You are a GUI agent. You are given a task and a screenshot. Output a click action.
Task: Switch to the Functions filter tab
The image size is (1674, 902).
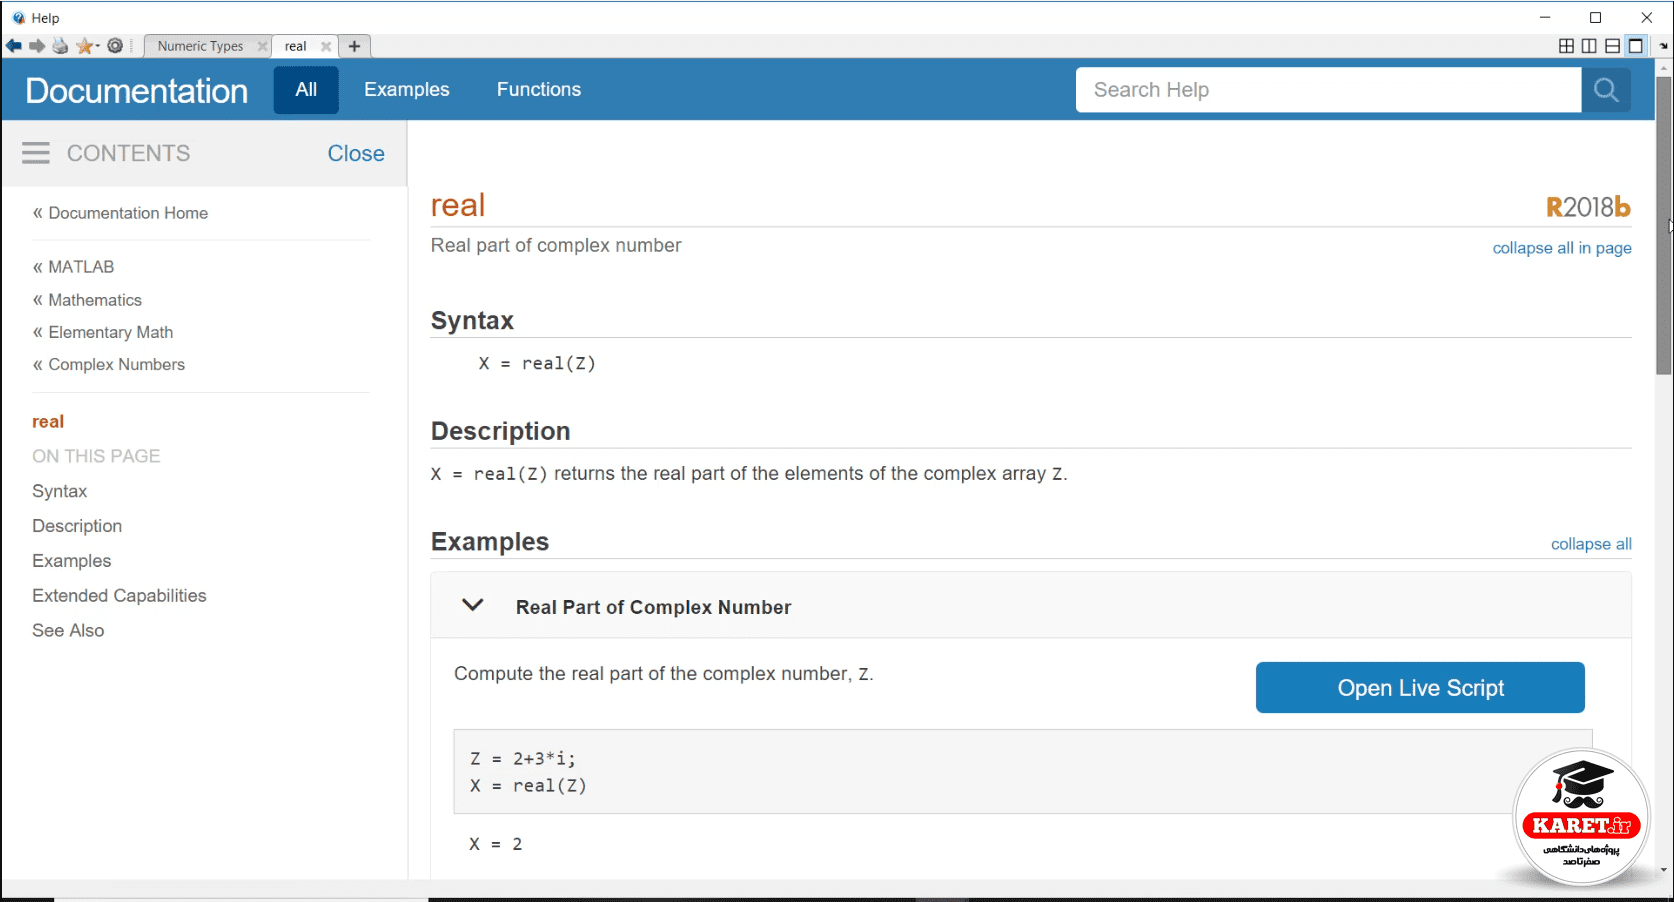[538, 89]
